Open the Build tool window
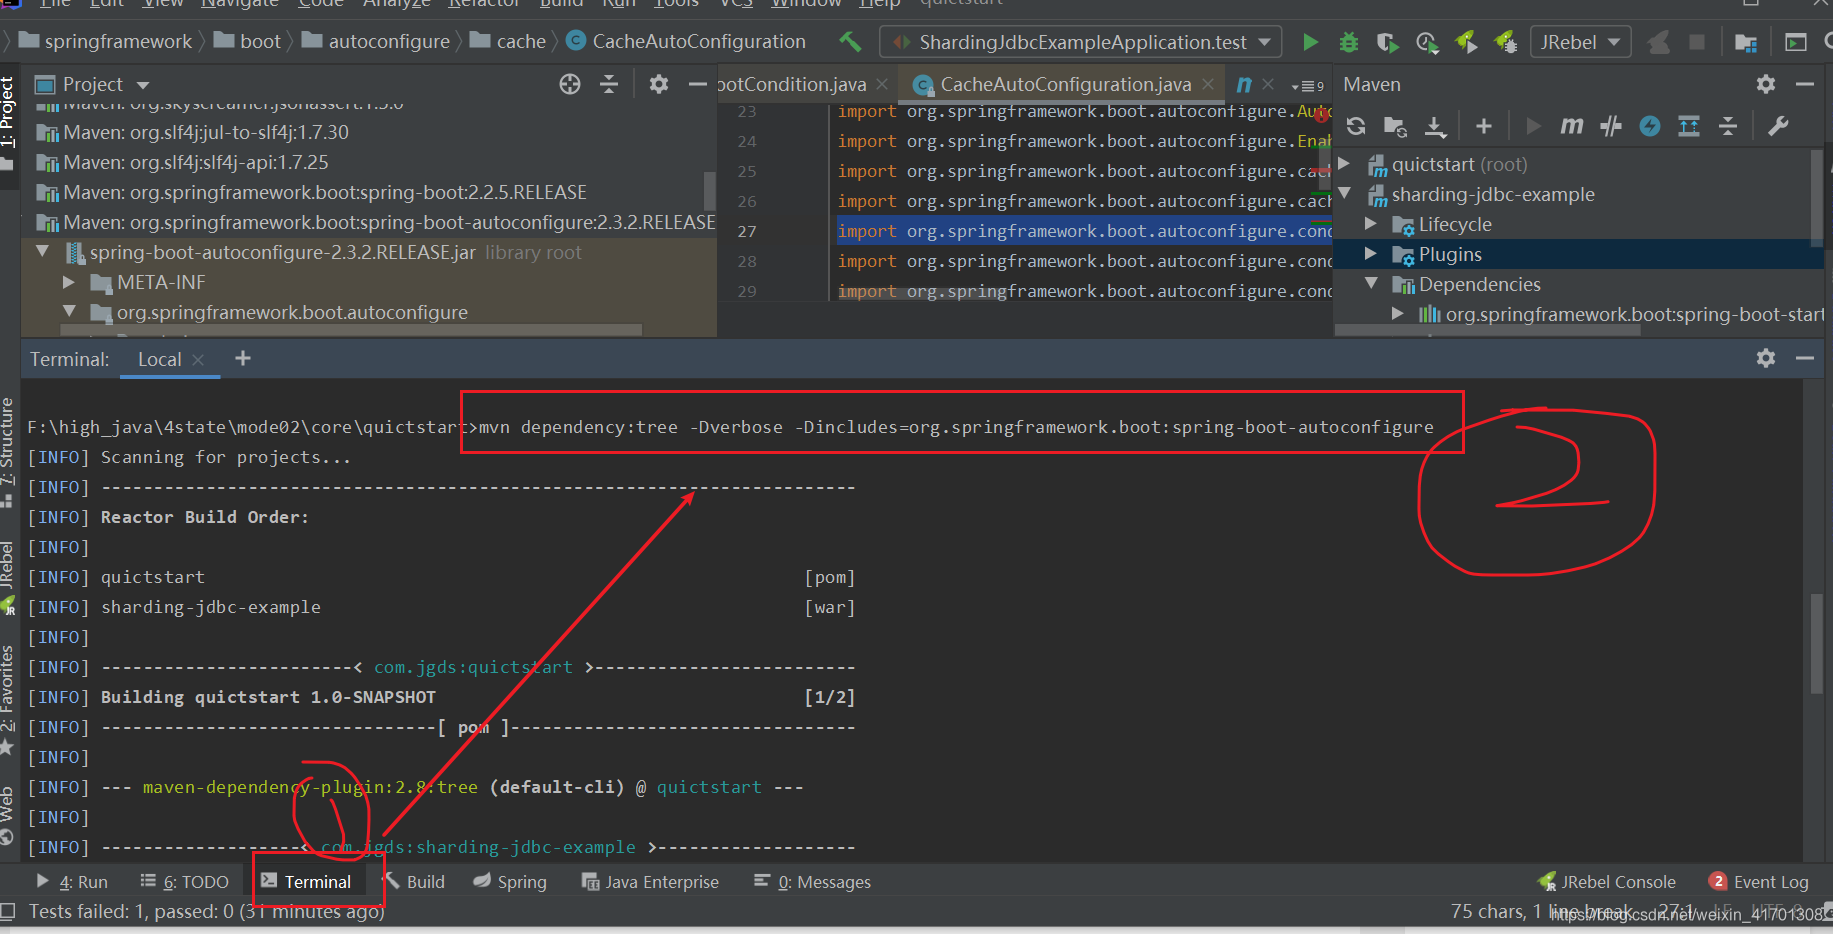 coord(414,881)
